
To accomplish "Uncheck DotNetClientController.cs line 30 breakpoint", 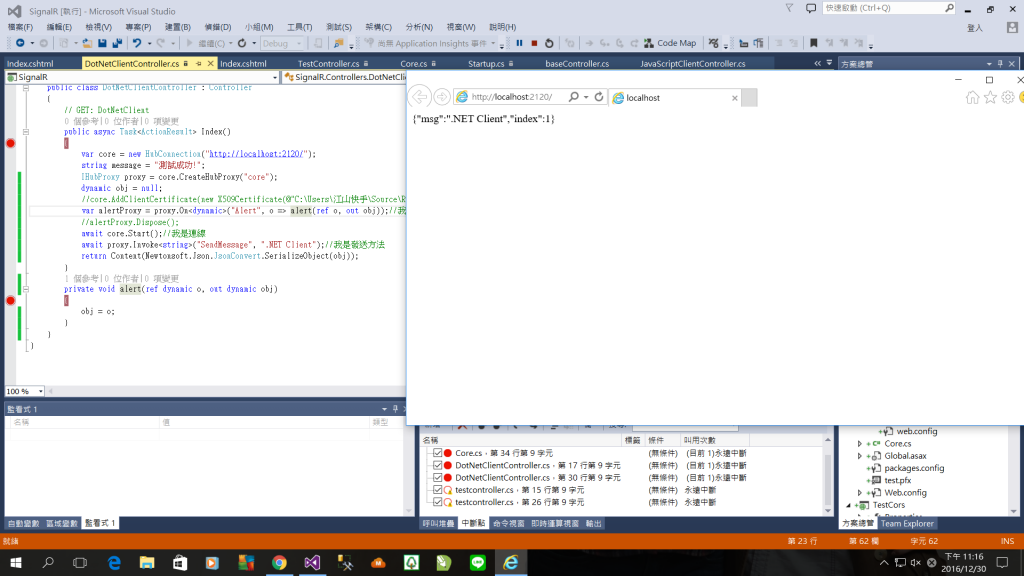I will click(438, 477).
